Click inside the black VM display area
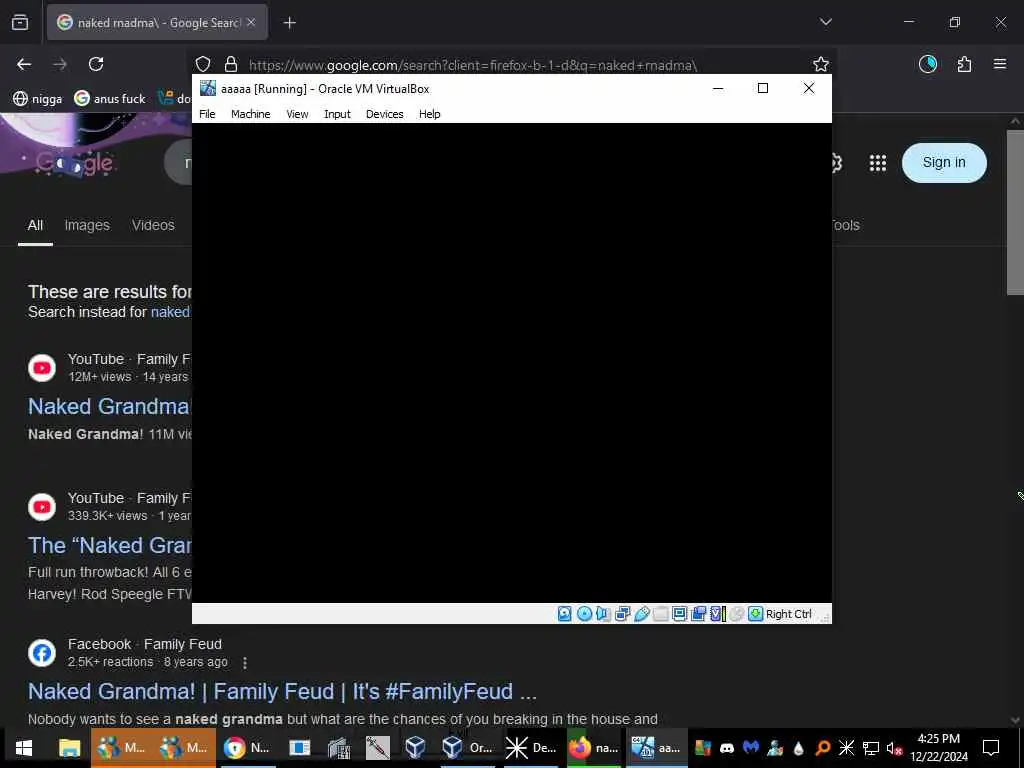This screenshot has height=768, width=1024. [x=511, y=362]
